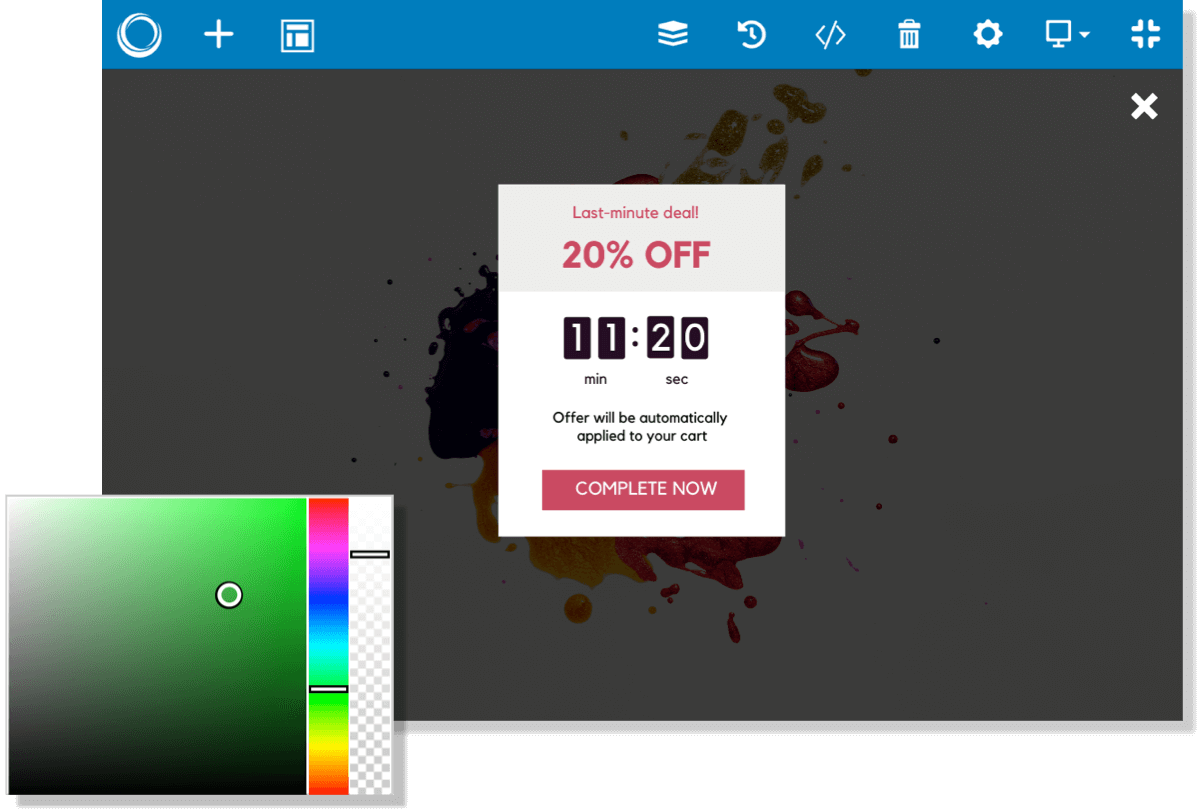Click the countdown minutes digits
Screen dimensions: 1200x810
(595, 338)
